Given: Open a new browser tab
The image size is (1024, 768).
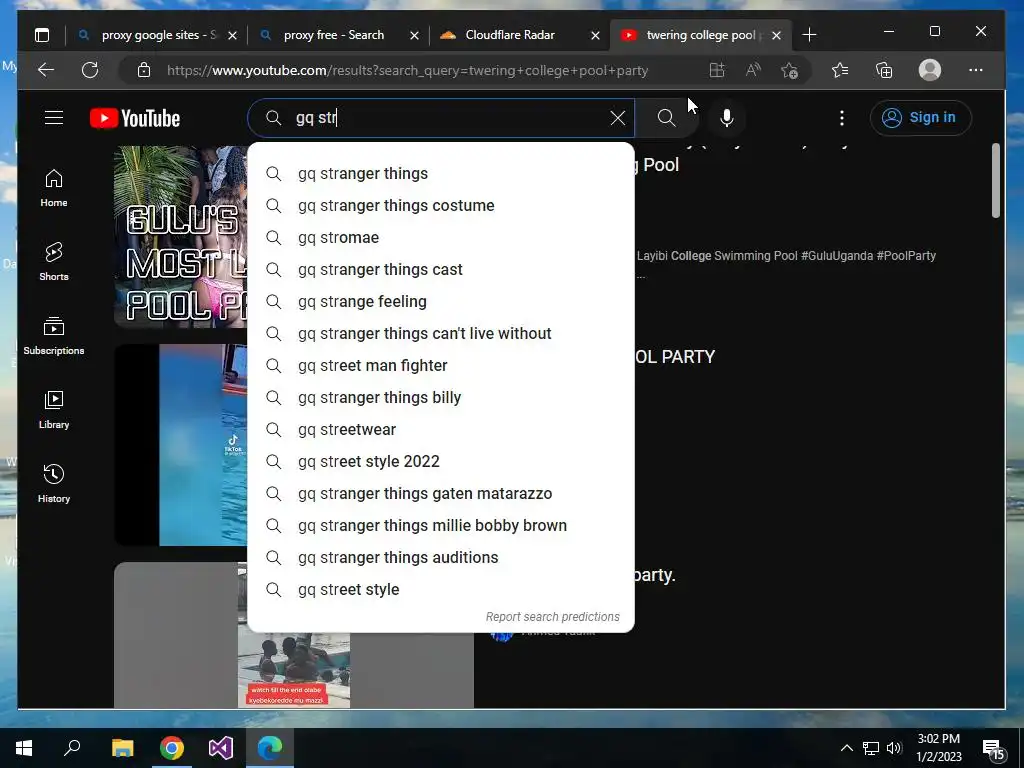Looking at the screenshot, I should 809,35.
